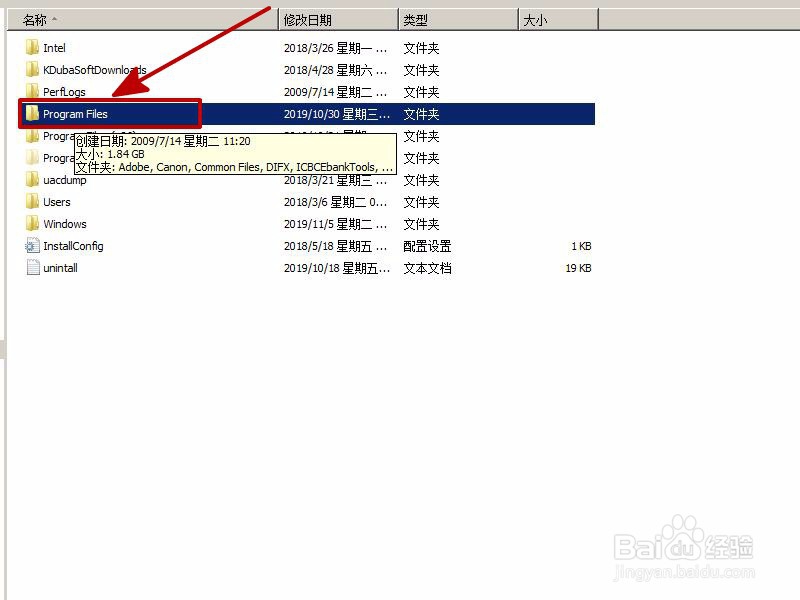Screen dimensions: 800x600
Task: Select the InstallConfig gear settings file icon
Action: (x=33, y=246)
